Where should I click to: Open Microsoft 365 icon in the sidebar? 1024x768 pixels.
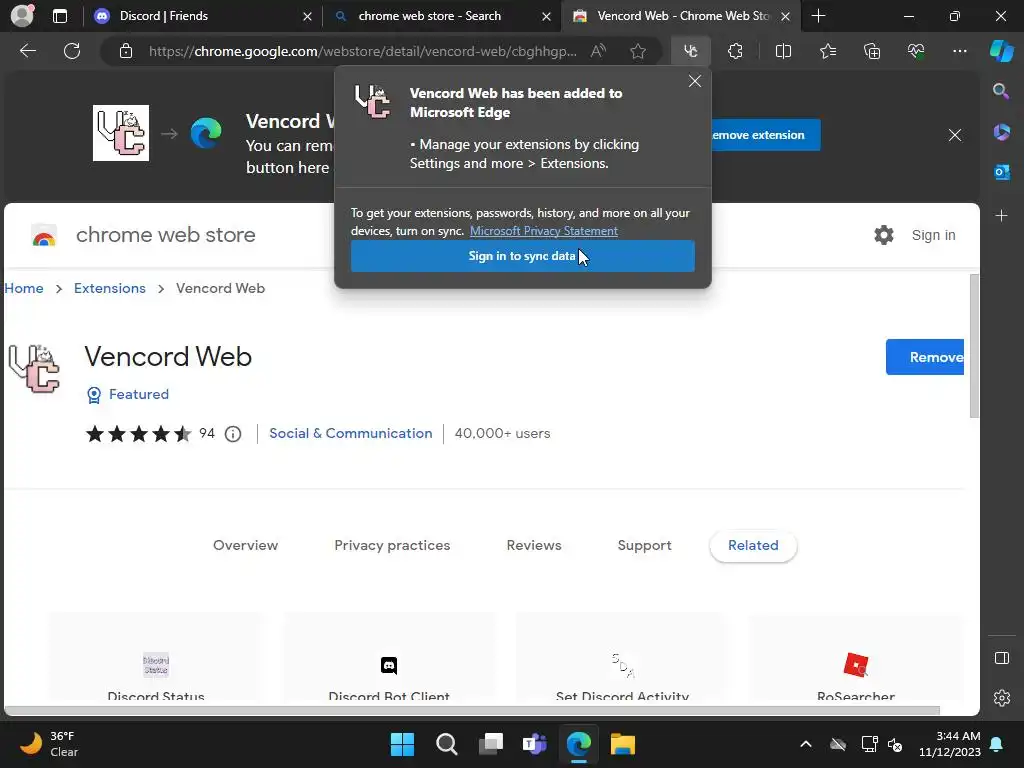click(x=1001, y=132)
